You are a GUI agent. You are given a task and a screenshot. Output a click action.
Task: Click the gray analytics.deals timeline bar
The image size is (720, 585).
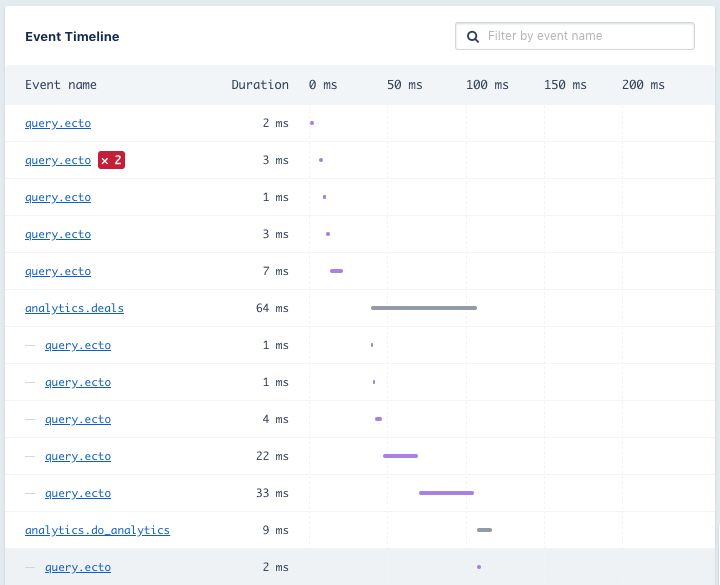[424, 308]
